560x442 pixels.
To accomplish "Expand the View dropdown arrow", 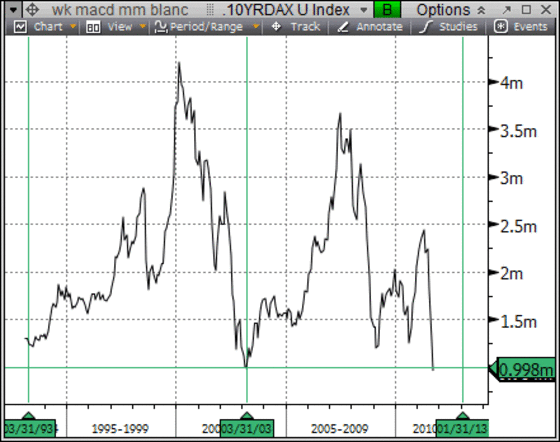I will [142, 27].
